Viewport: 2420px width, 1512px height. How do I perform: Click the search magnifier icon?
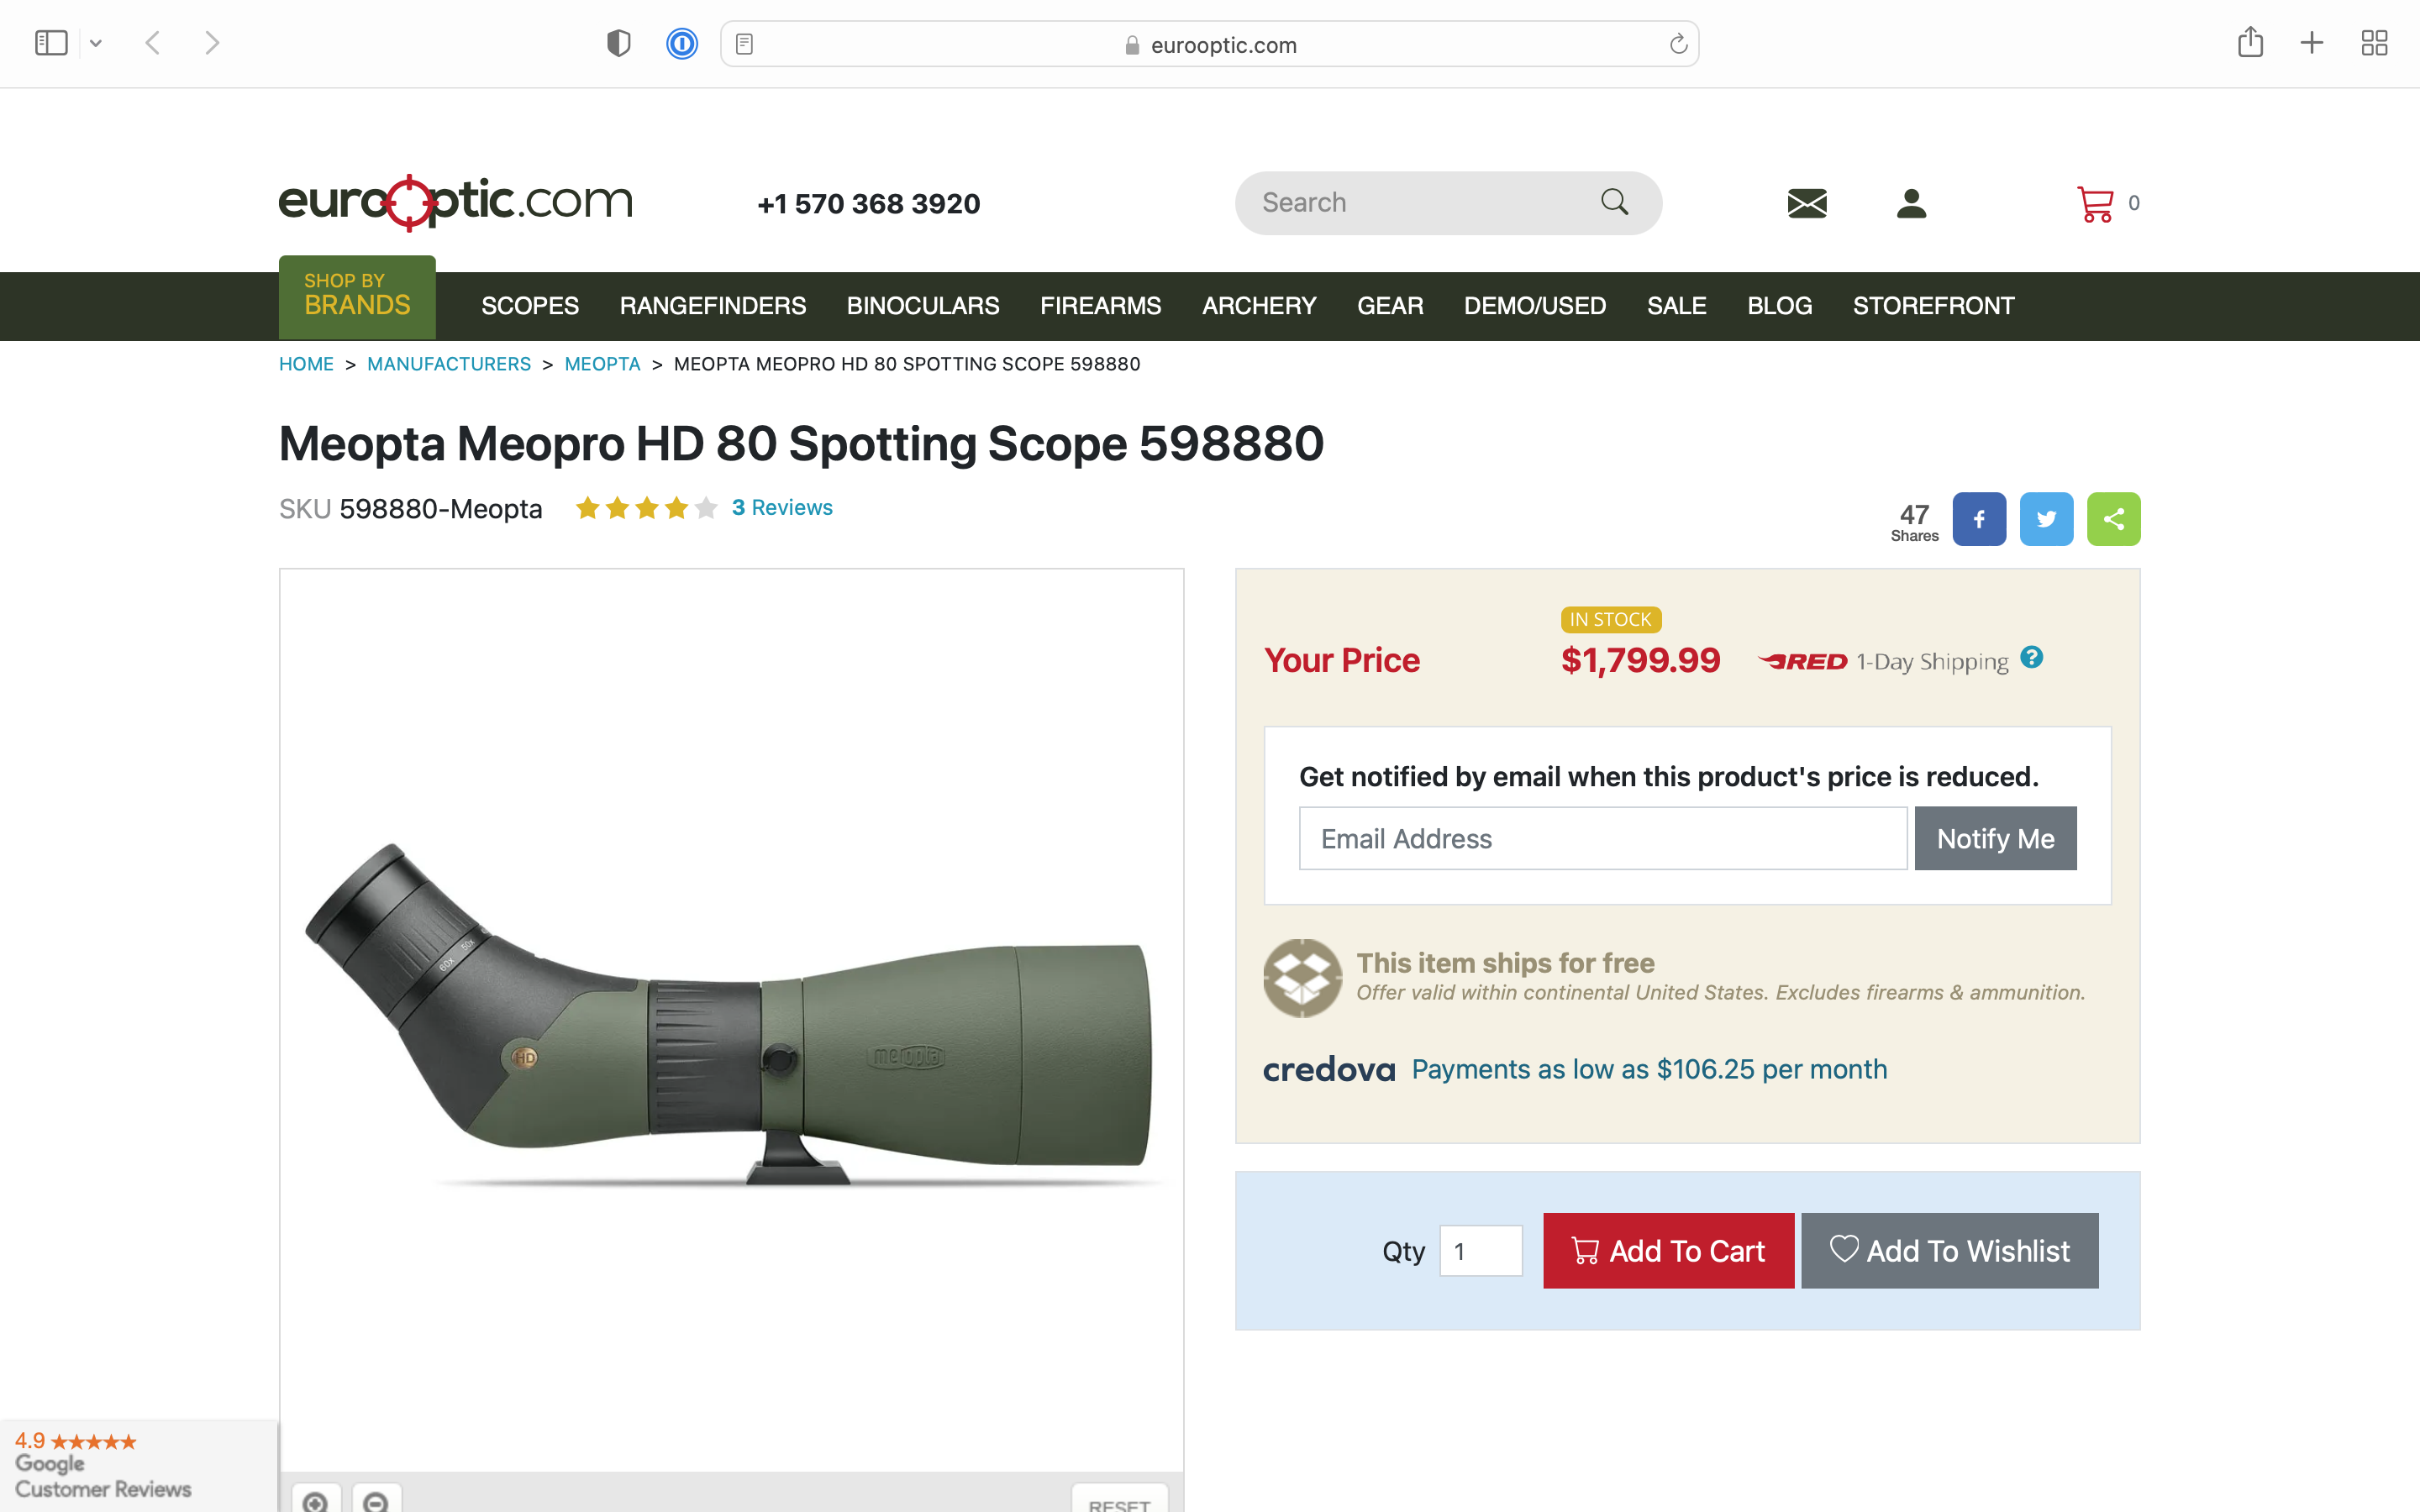coord(1614,202)
